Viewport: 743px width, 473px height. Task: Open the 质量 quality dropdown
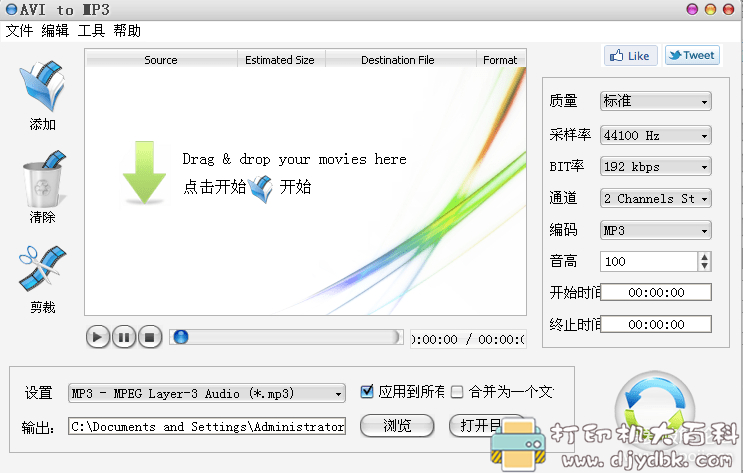click(x=655, y=101)
